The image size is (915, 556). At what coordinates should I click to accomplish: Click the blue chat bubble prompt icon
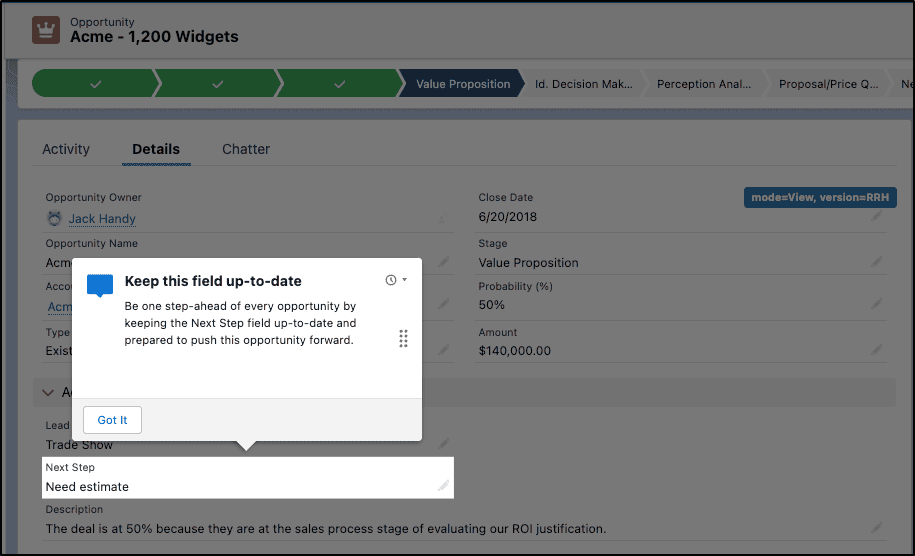pos(100,286)
